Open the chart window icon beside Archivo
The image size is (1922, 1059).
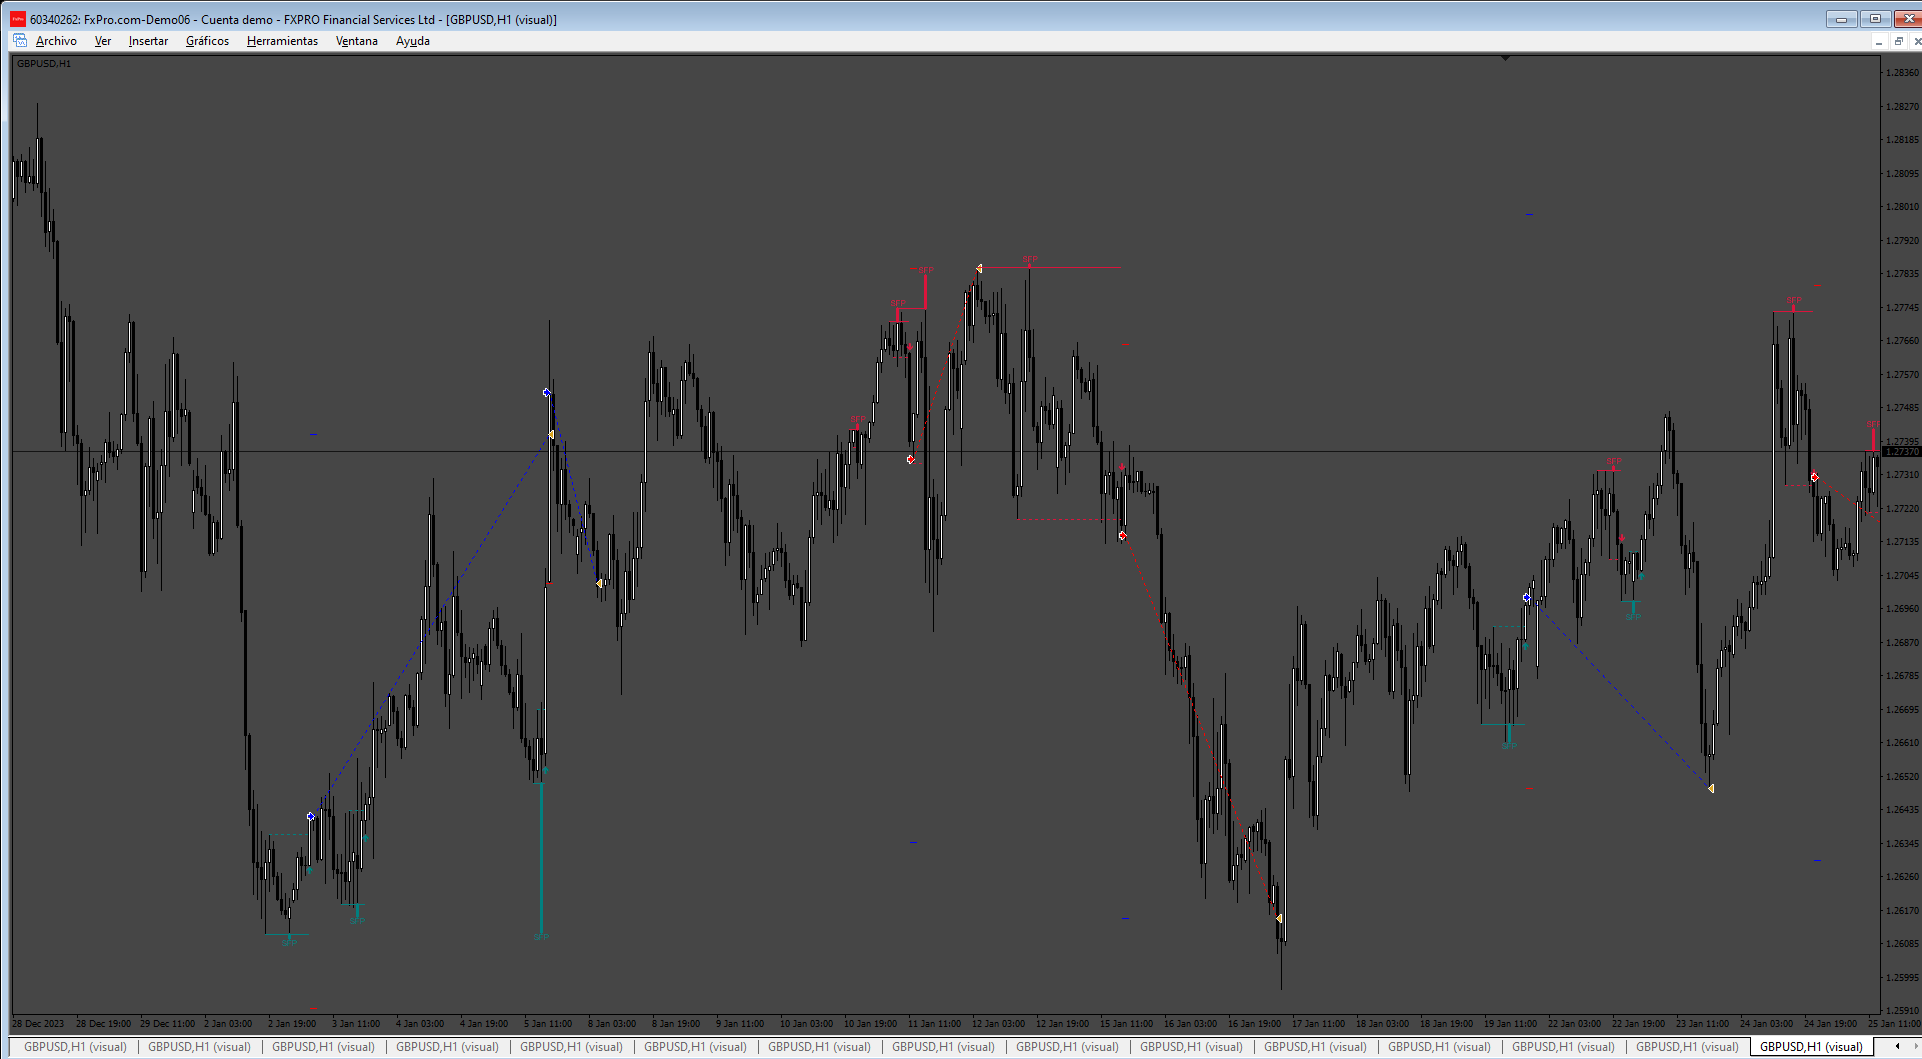(20, 41)
